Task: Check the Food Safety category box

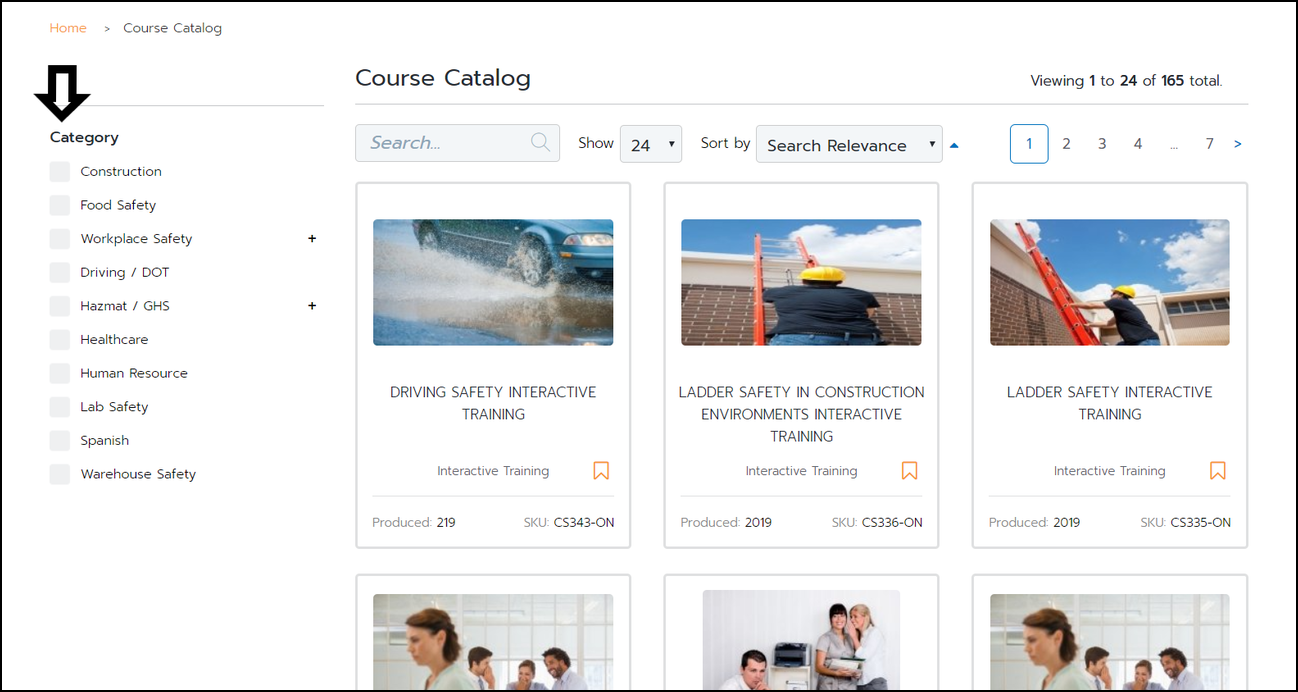Action: click(60, 205)
